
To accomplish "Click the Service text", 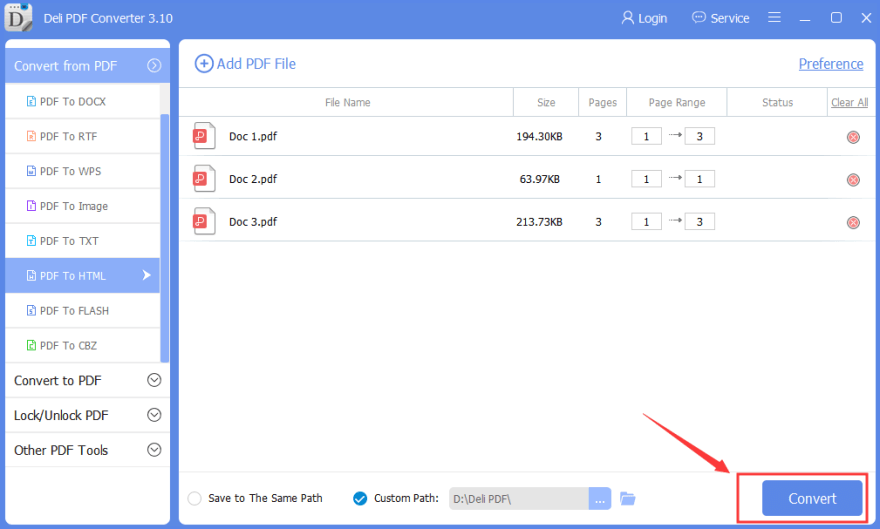I will [730, 19].
